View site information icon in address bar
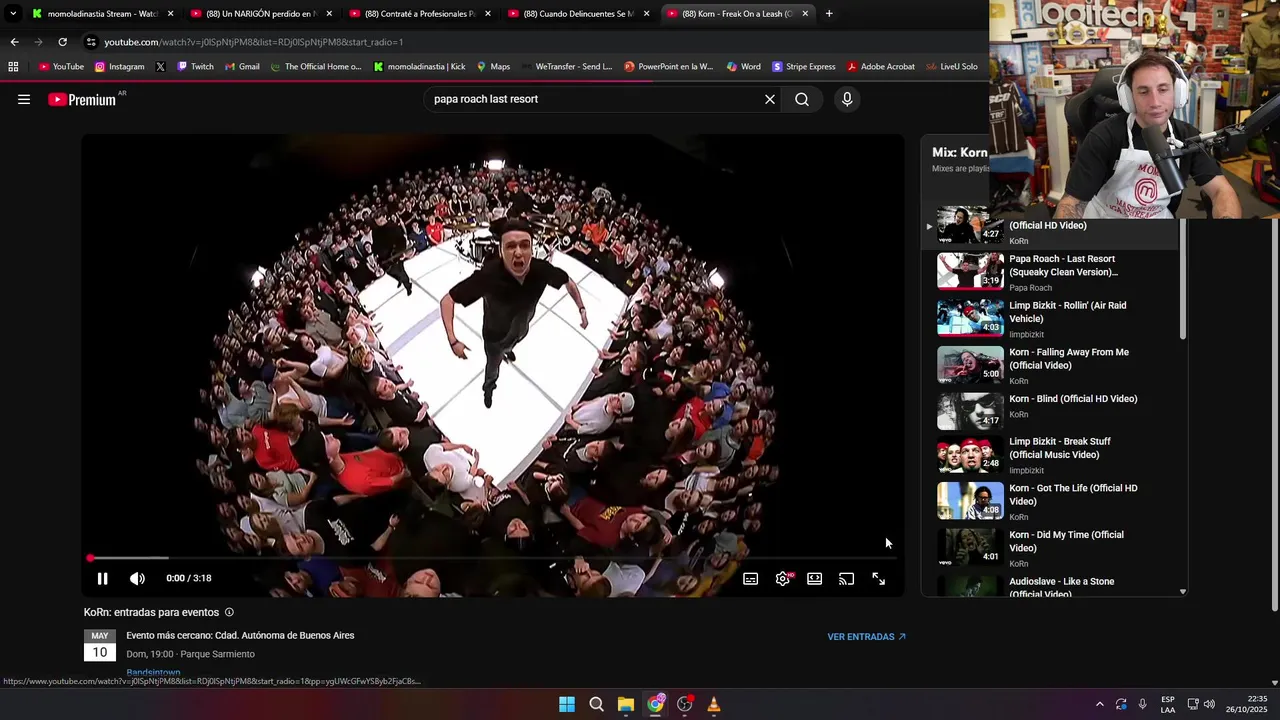Image resolution: width=1280 pixels, height=720 pixels. [x=91, y=42]
